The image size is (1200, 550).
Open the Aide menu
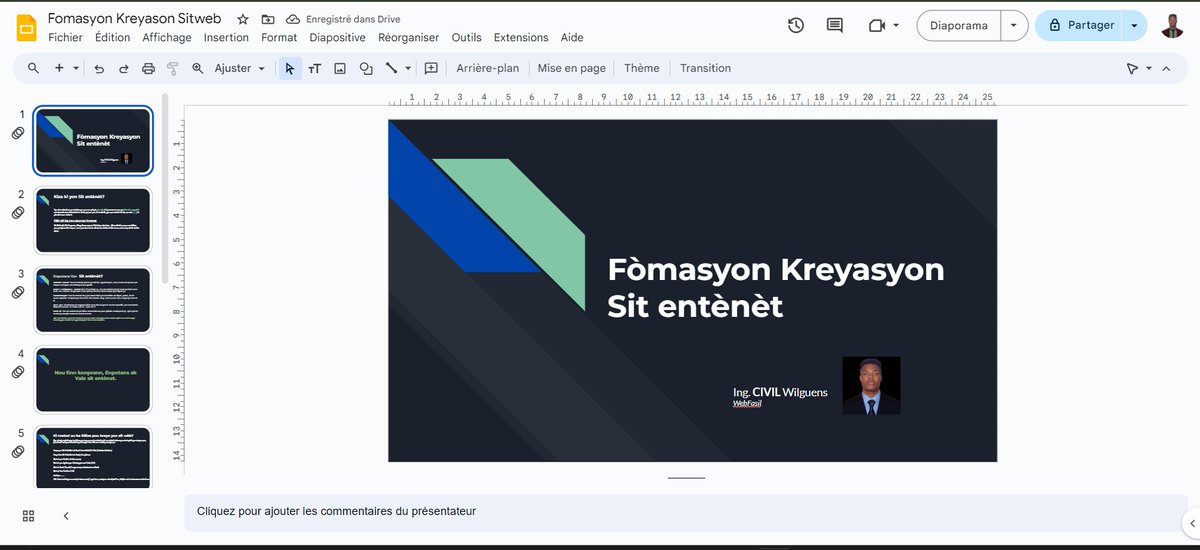tap(572, 37)
